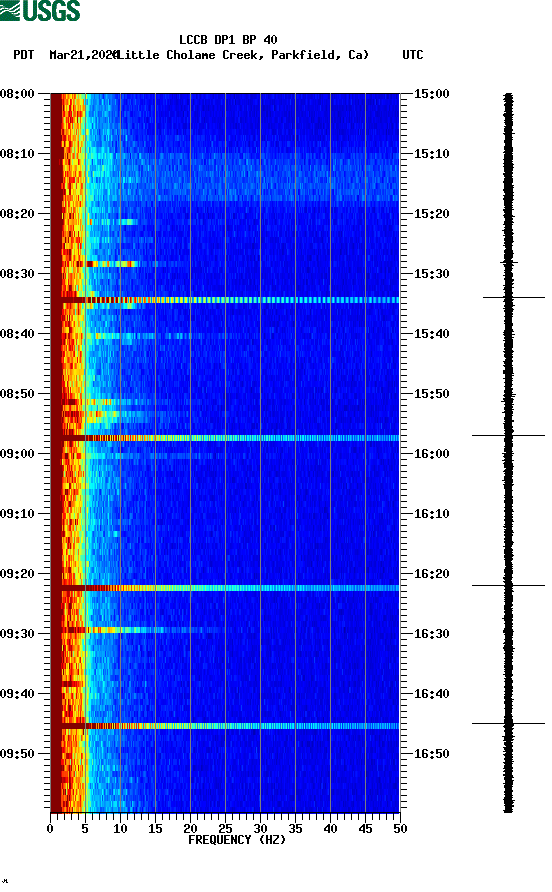Image resolution: width=552 pixels, height=892 pixels.
Task: Click the 'FREQUENCY (HZ)' axis label
Action: (237, 840)
